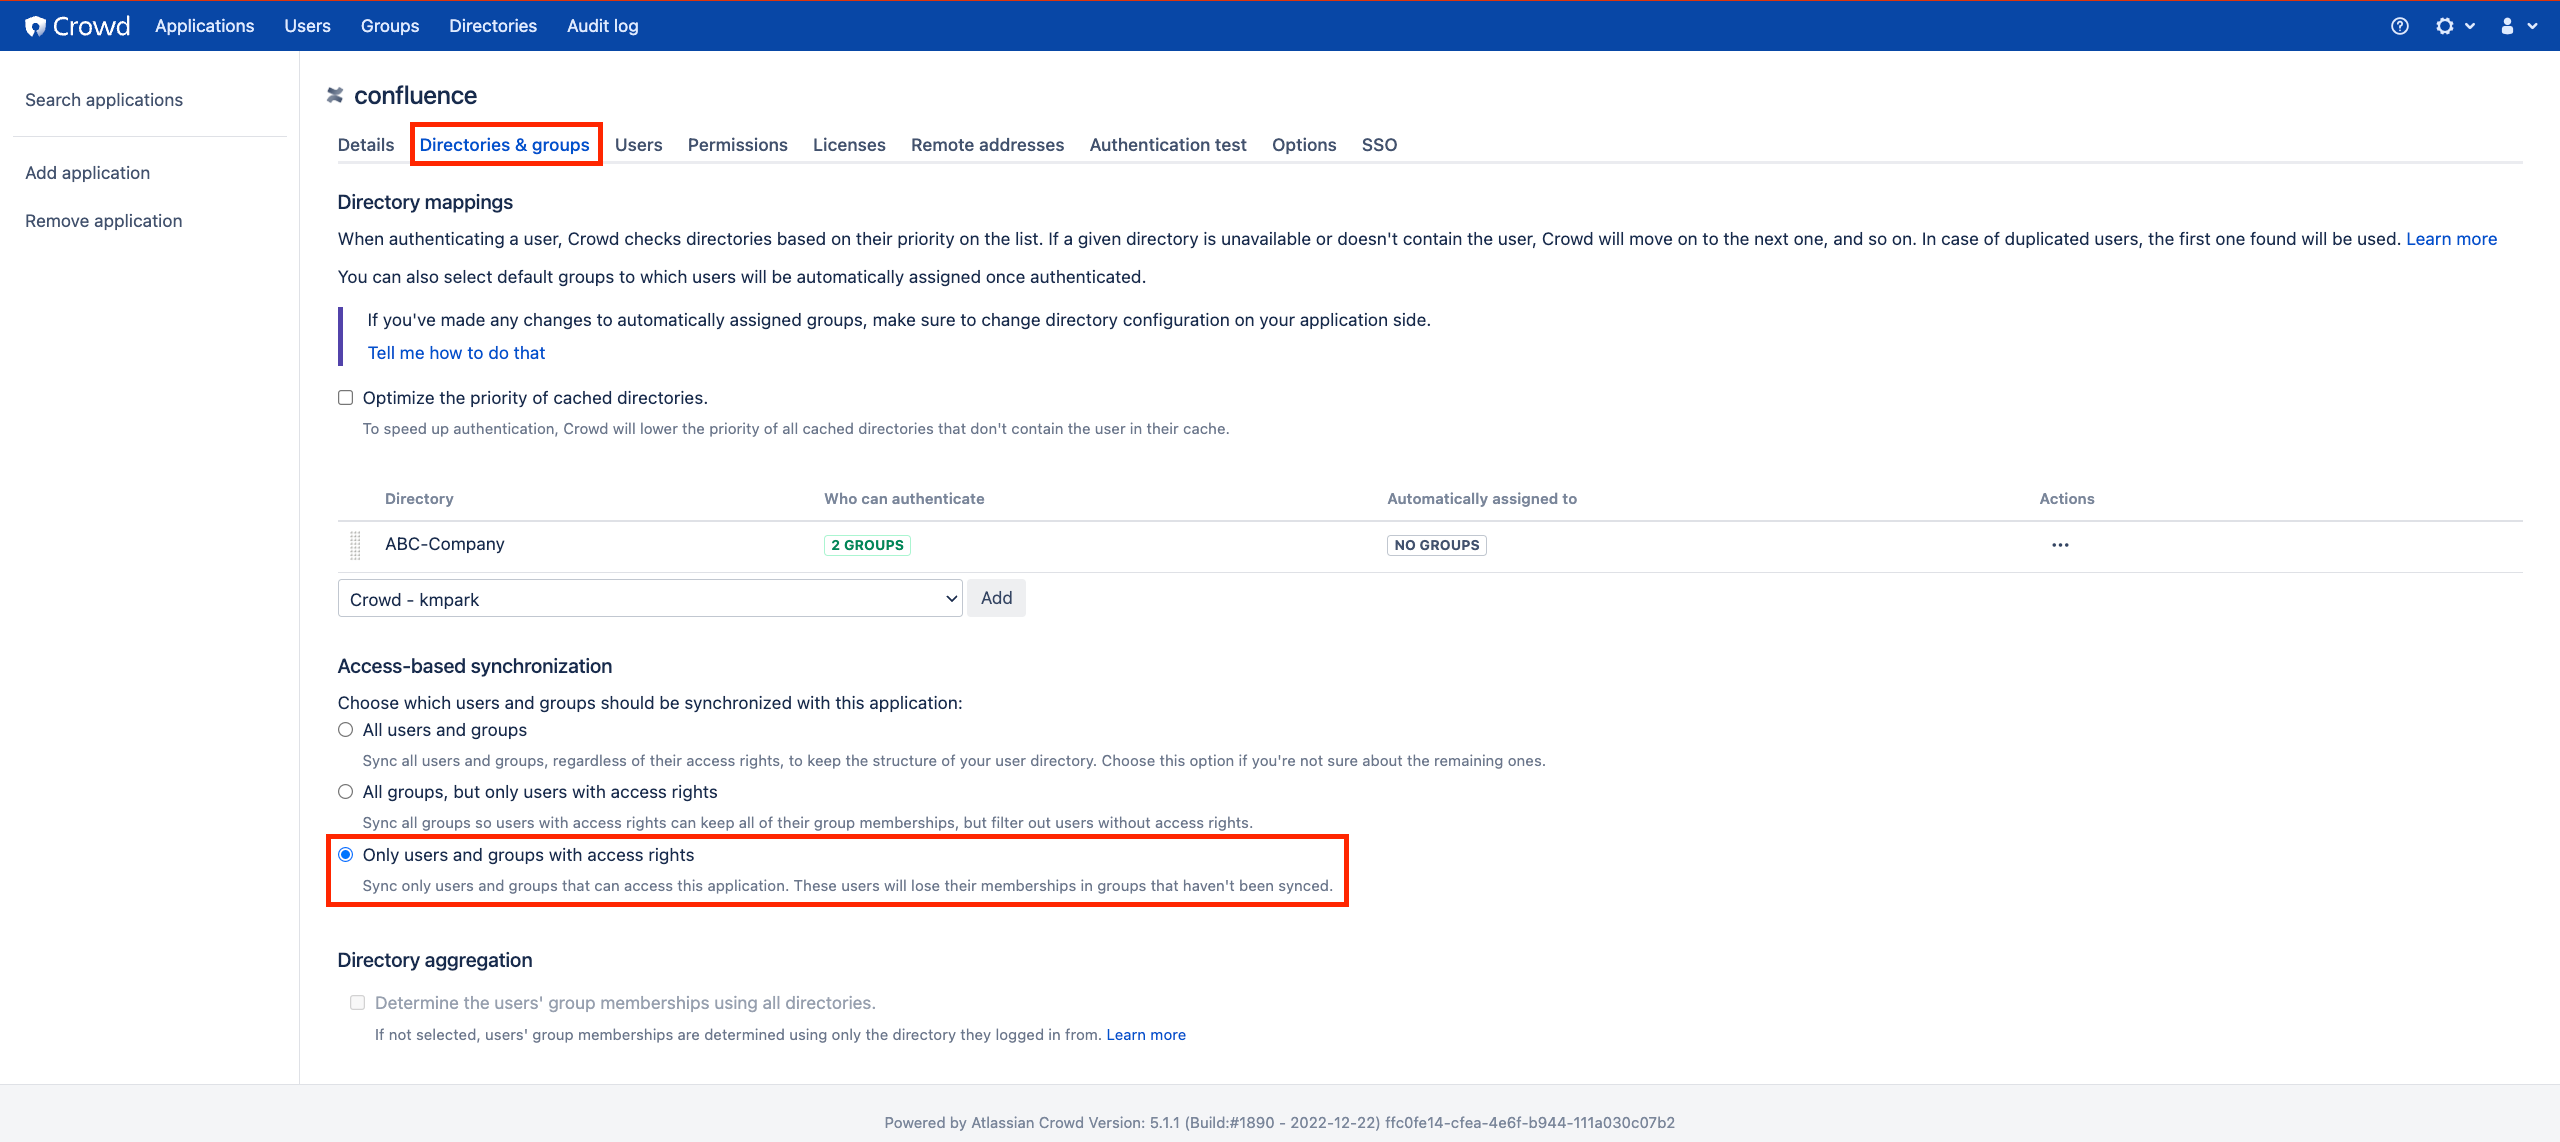Screen dimensions: 2560x1142
Task: Select the All users and groups option
Action: tap(346, 730)
